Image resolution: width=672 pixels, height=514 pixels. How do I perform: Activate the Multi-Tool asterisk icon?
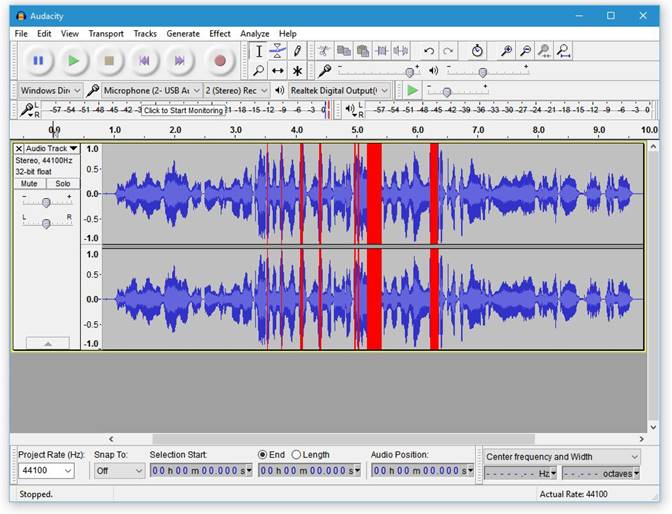click(x=297, y=70)
